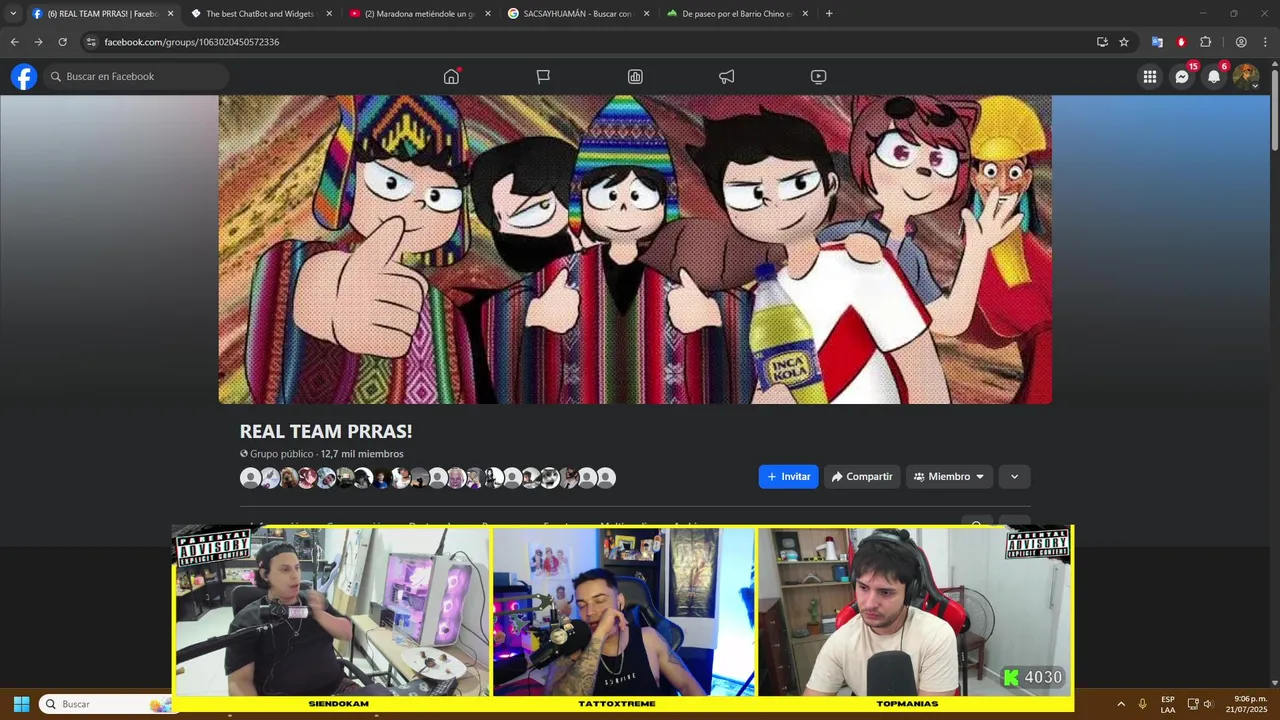Viewport: 1280px width, 720px height.
Task: Open the Facebook account profile picture menu
Action: tap(1246, 77)
